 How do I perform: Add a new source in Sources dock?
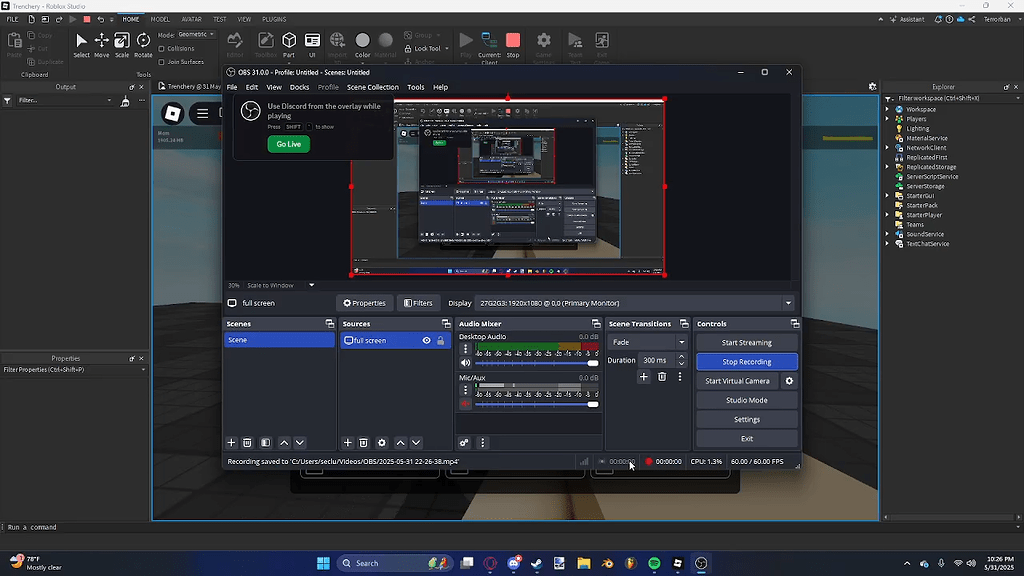(347, 443)
